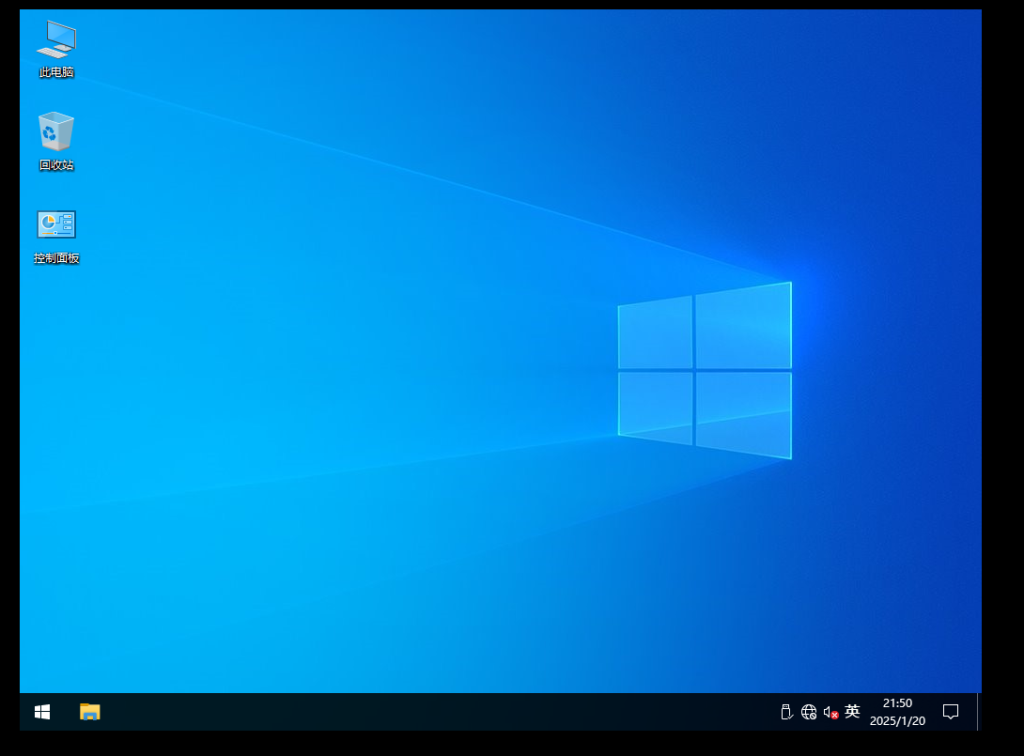Click the 此电脑 label text
The image size is (1024, 756).
(x=56, y=72)
